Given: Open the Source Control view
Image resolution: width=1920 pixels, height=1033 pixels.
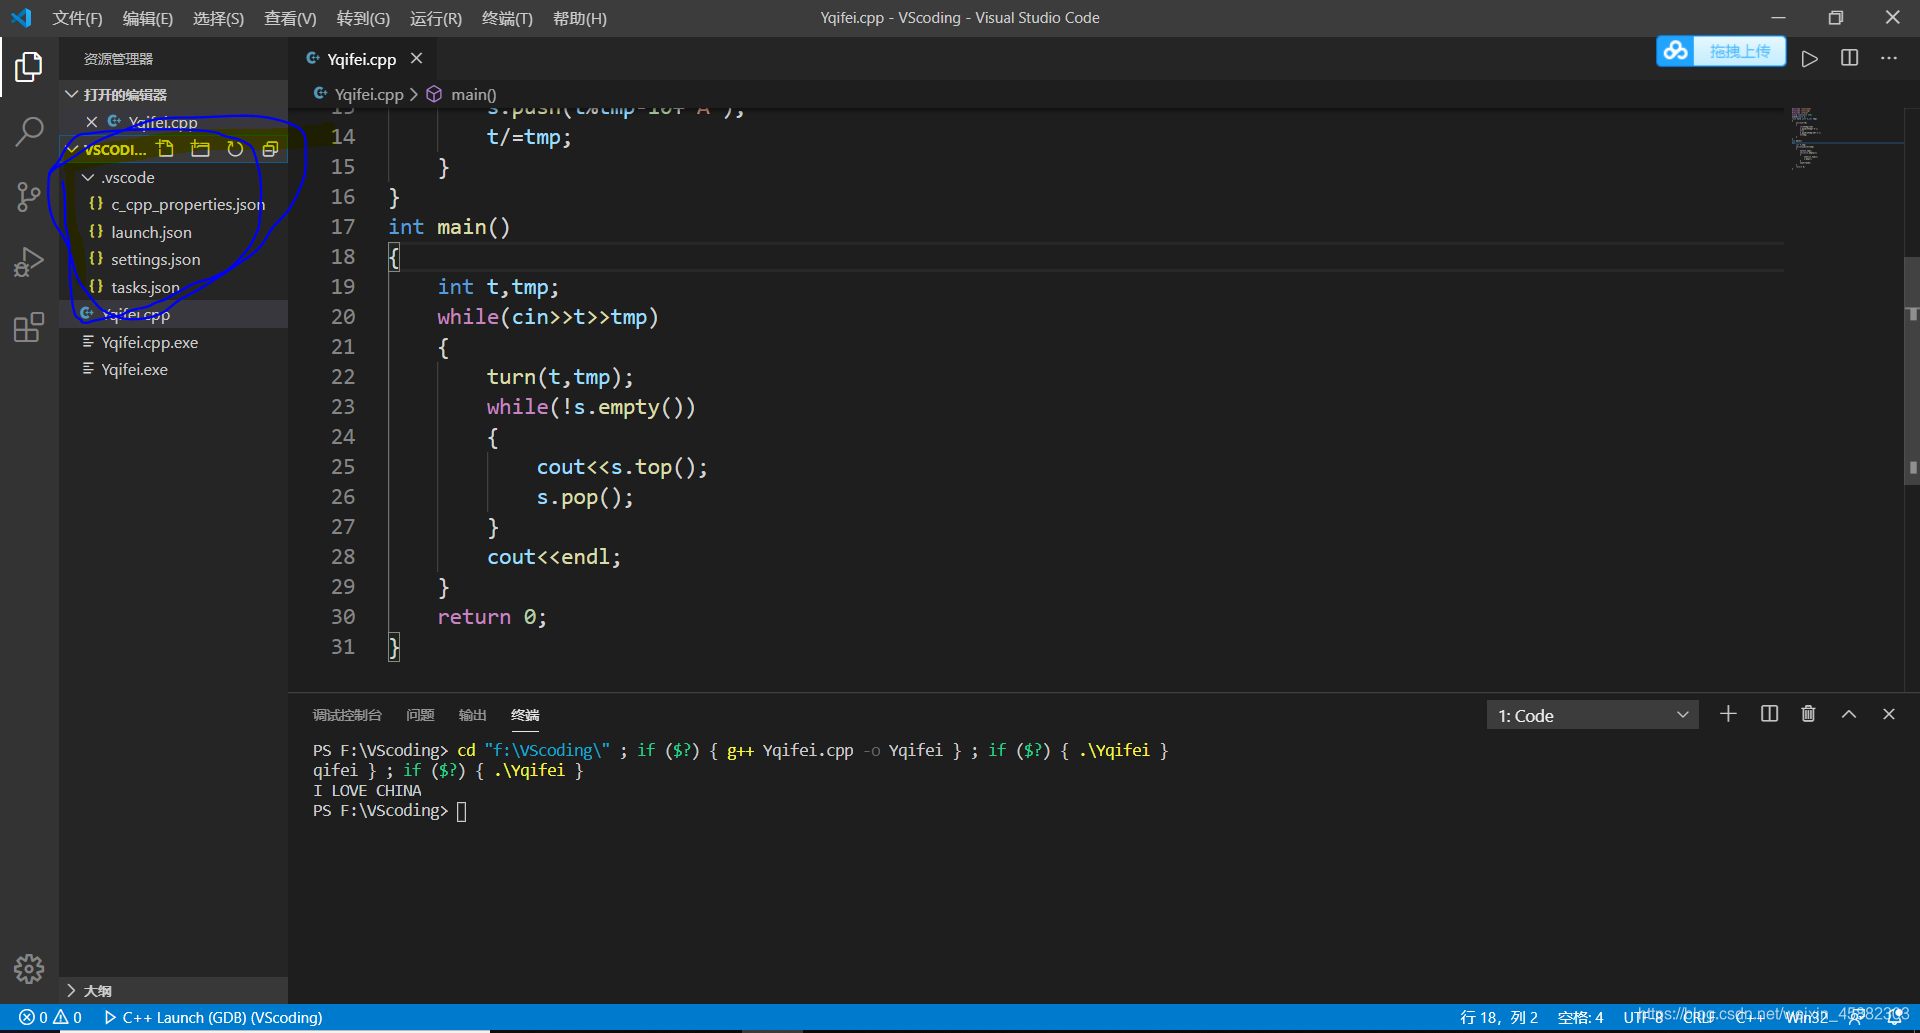Looking at the screenshot, I should tap(29, 196).
